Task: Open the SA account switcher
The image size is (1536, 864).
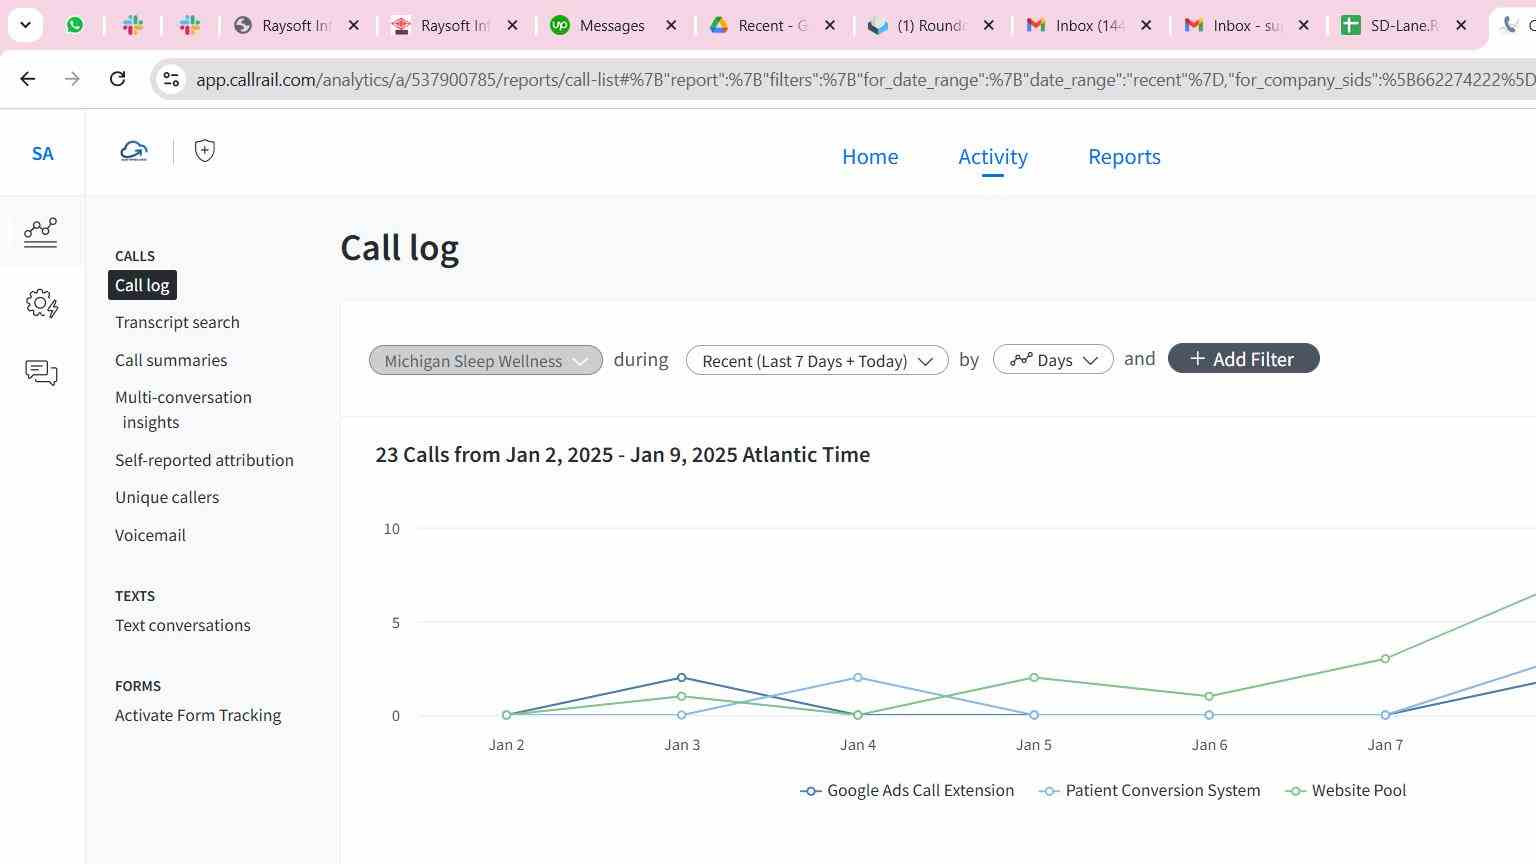Action: click(42, 154)
